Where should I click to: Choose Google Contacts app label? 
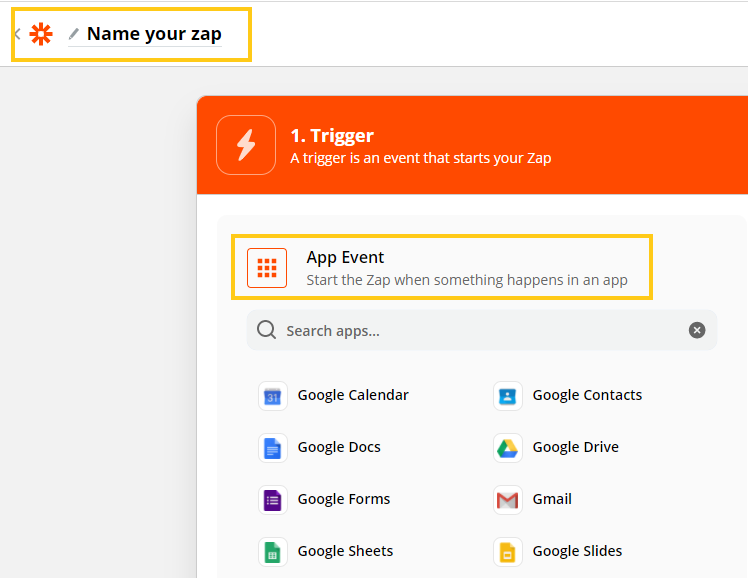(587, 395)
